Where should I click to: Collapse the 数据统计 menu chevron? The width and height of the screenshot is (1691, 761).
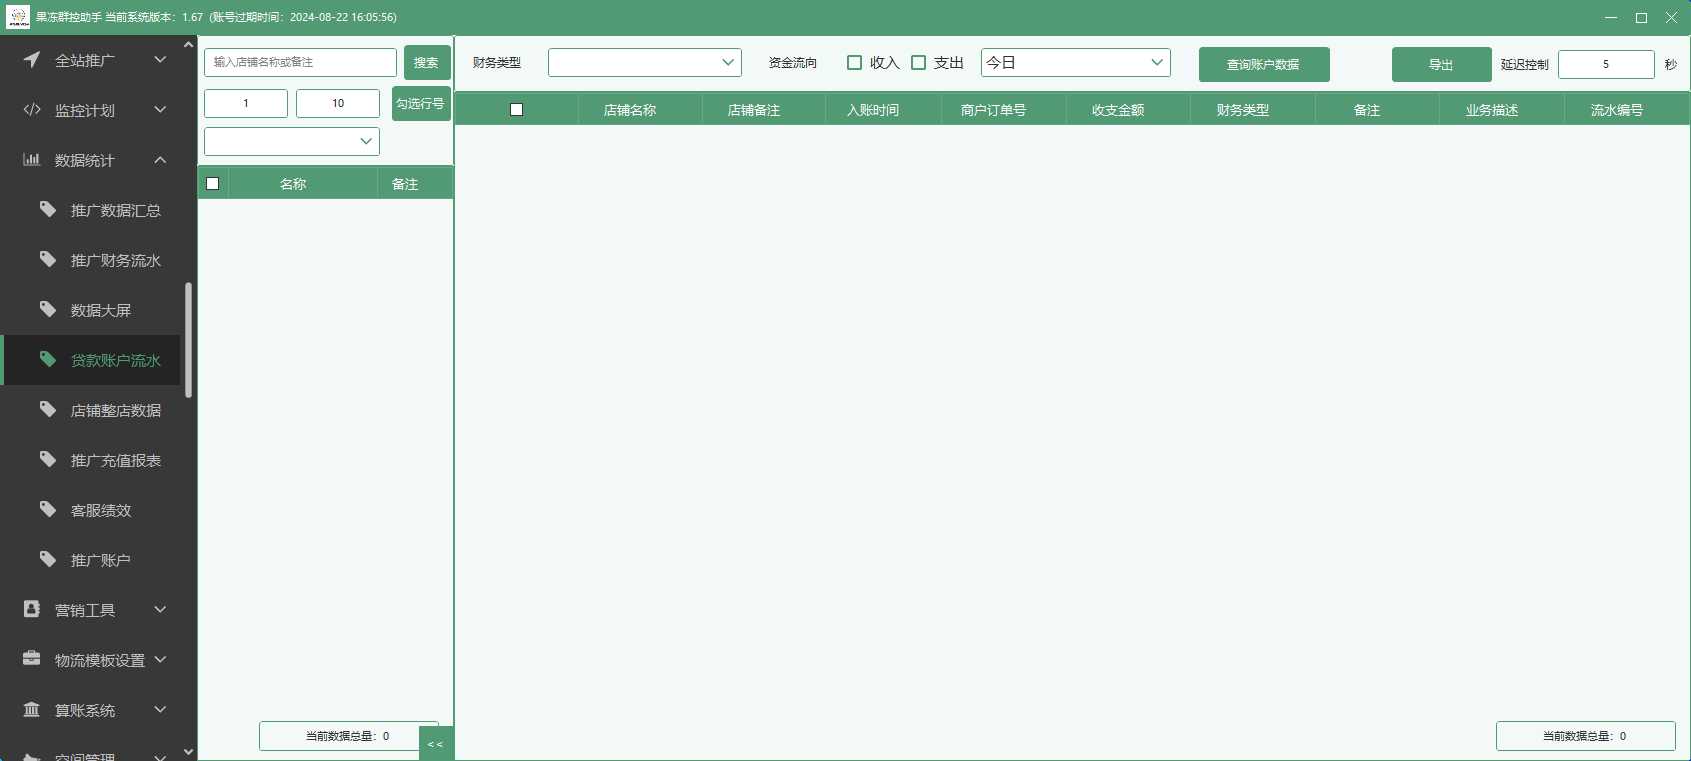160,160
